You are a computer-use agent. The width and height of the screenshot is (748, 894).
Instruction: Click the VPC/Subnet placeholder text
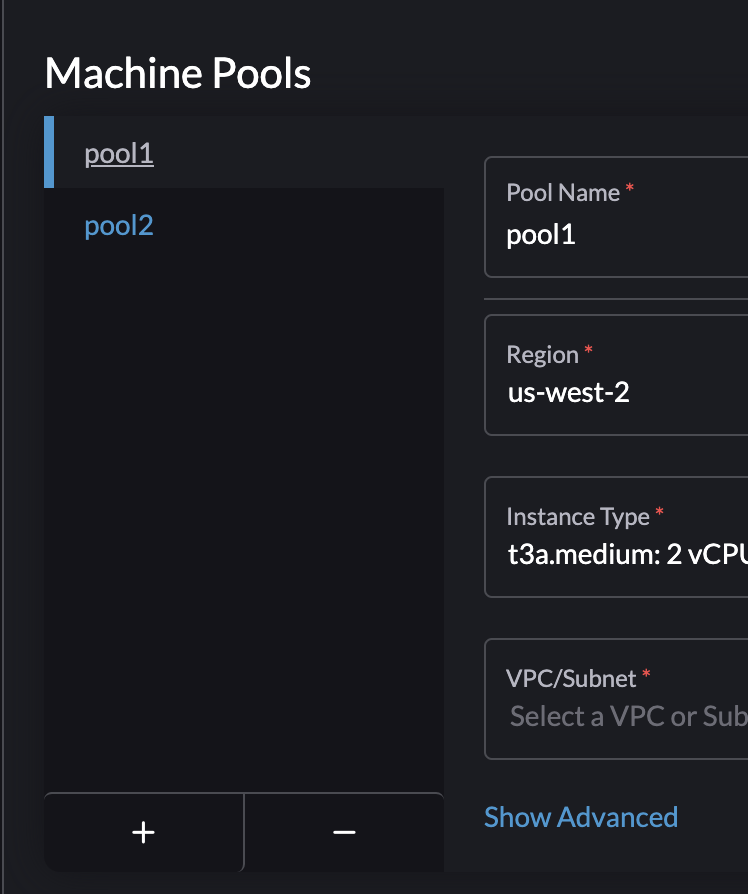point(620,716)
